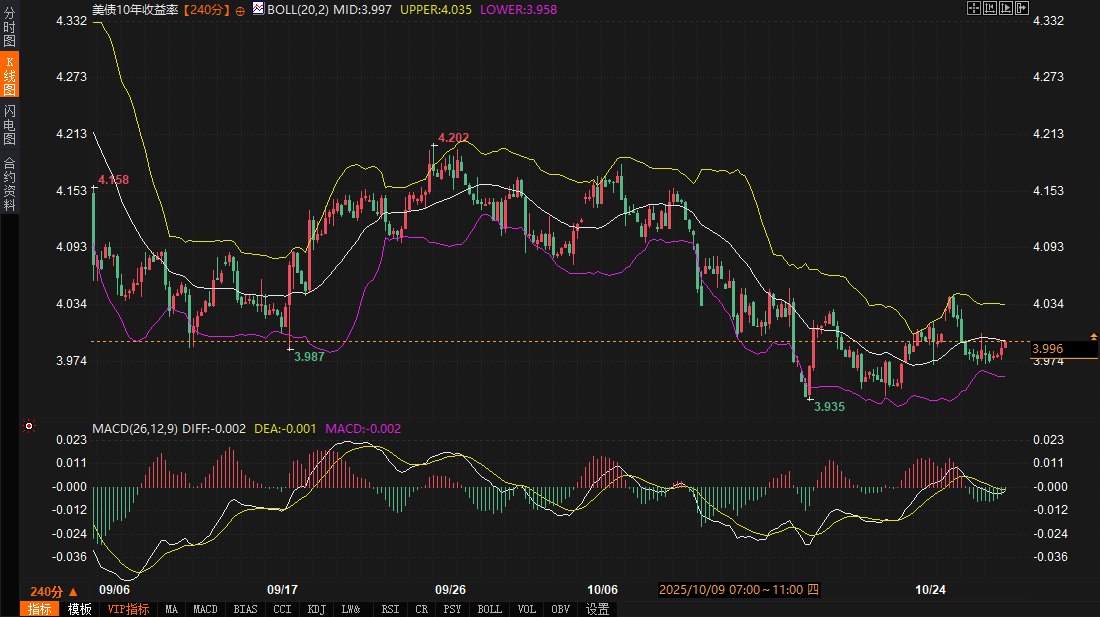Click the side panel exit arrow icon

[1022, 8]
